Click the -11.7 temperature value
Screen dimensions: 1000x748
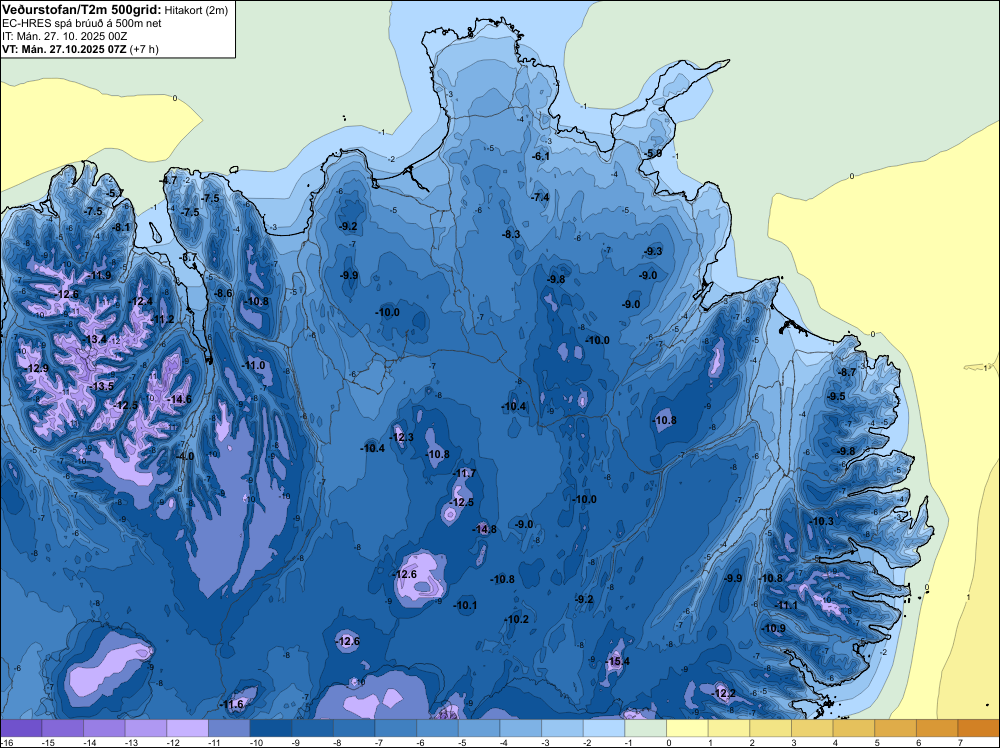[464, 473]
